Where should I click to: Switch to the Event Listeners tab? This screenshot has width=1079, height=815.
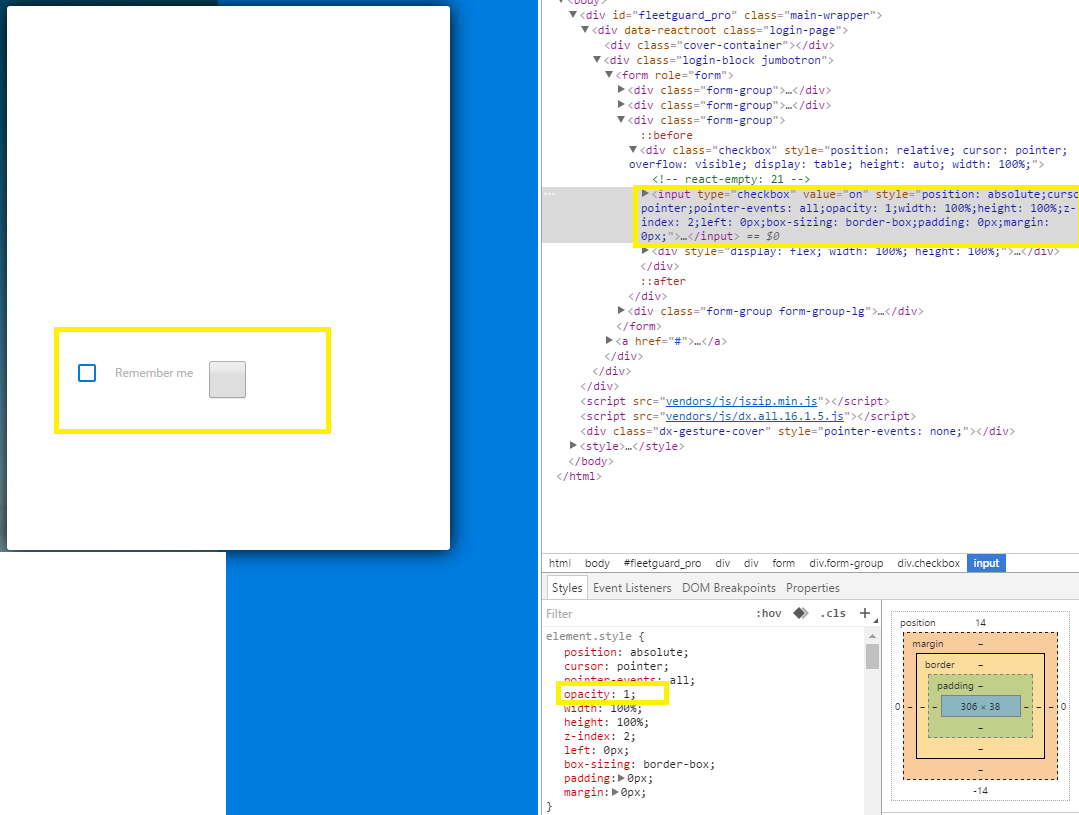click(632, 588)
